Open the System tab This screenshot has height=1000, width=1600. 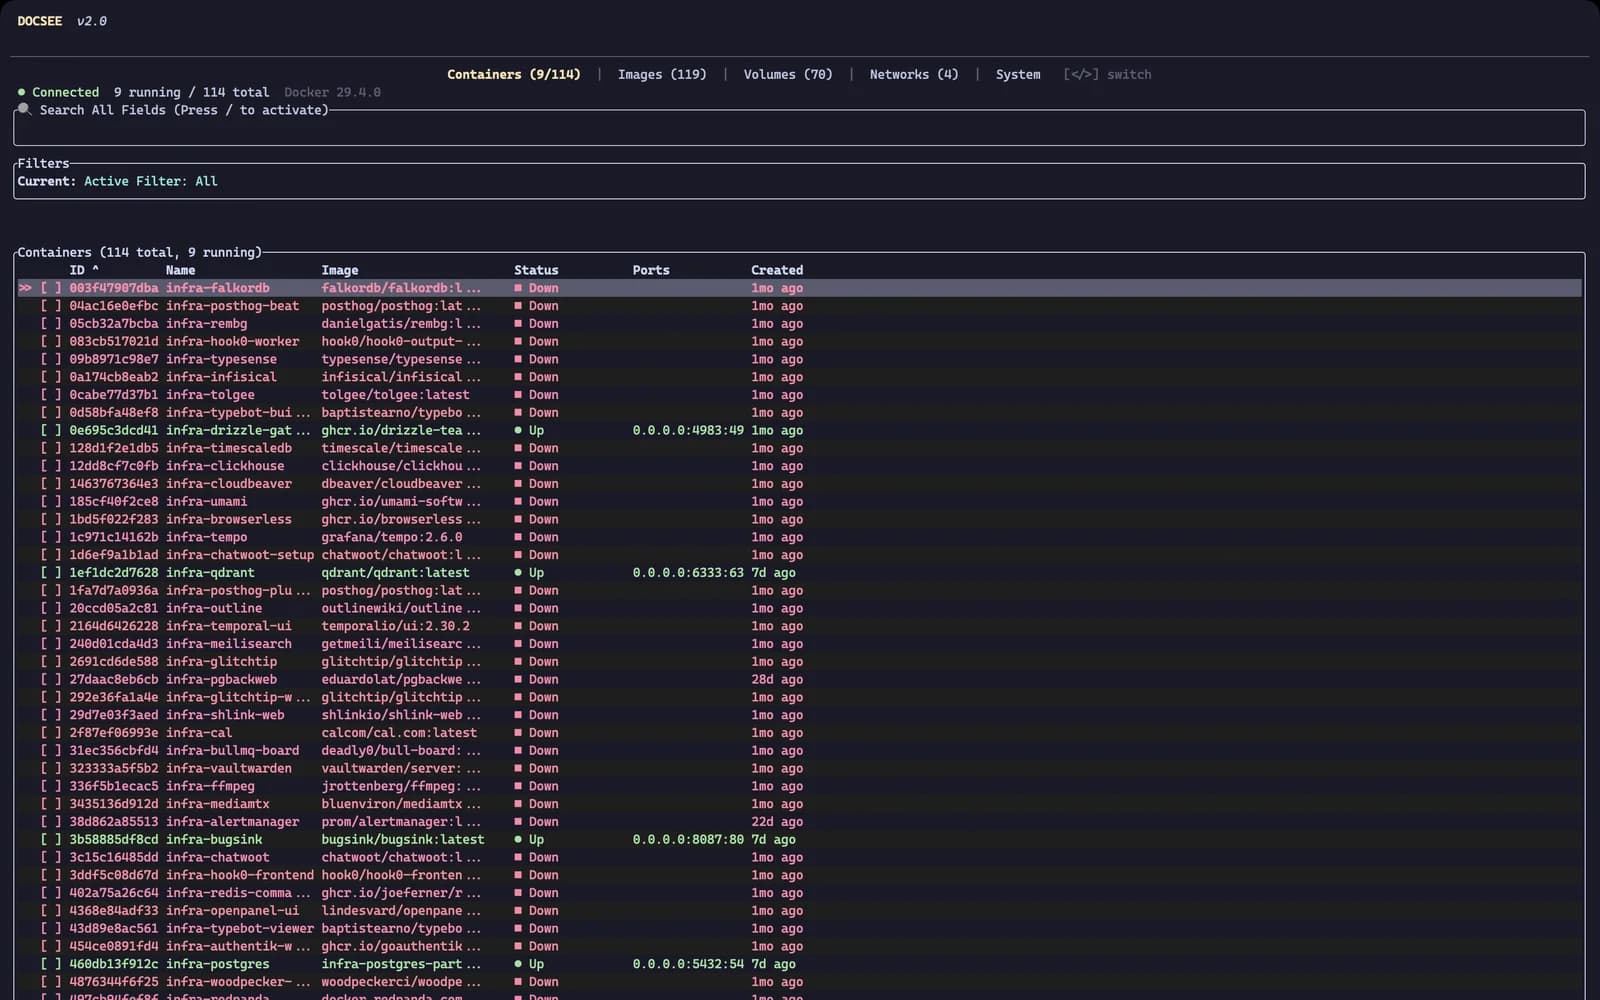[1018, 74]
